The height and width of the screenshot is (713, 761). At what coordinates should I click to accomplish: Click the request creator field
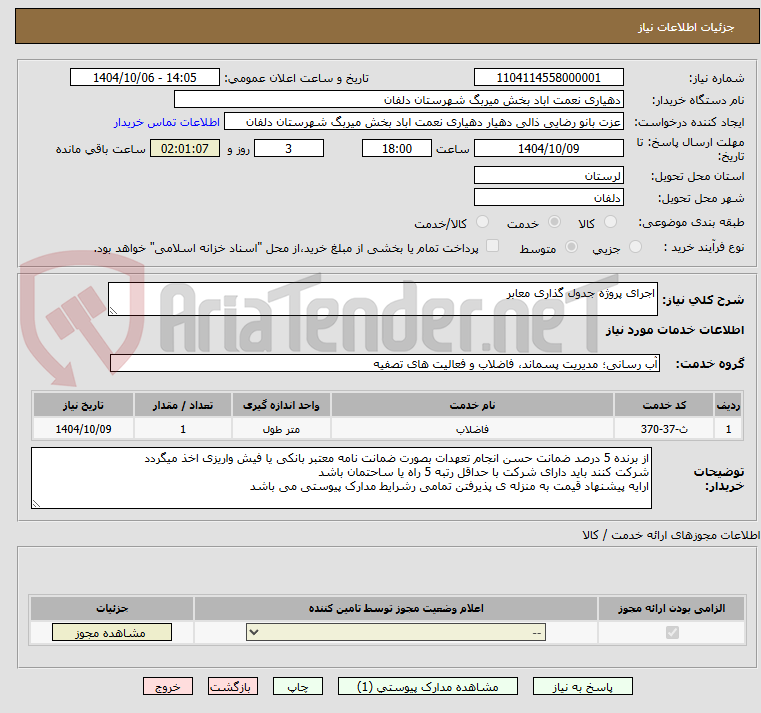coord(423,122)
